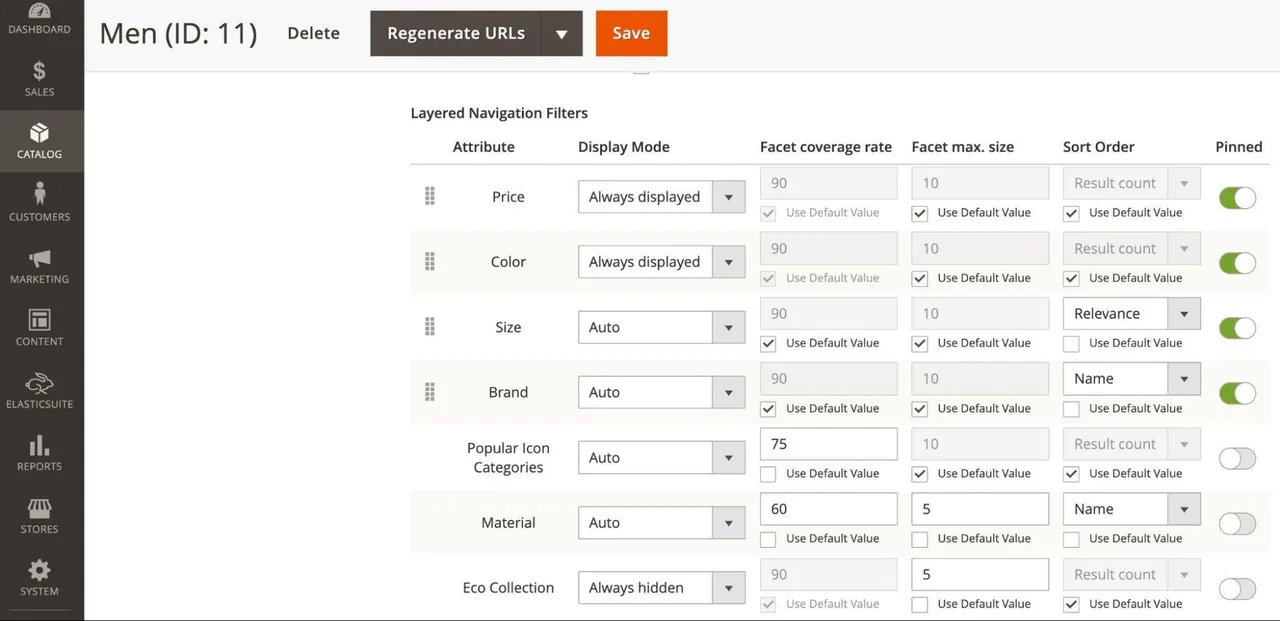1280x621 pixels.
Task: Open the Sales section in the sidebar
Action: [40, 79]
